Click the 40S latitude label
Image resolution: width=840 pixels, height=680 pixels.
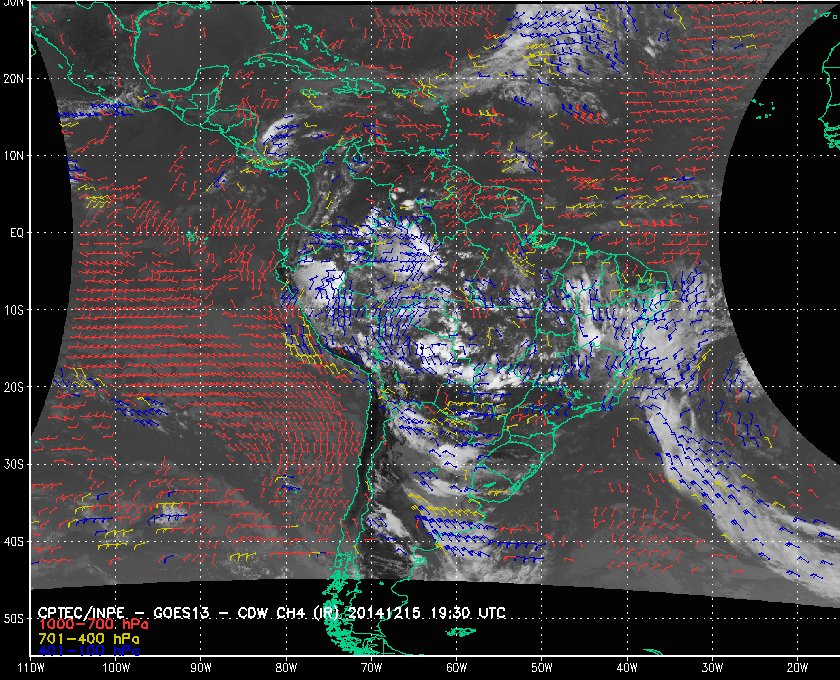(13, 542)
